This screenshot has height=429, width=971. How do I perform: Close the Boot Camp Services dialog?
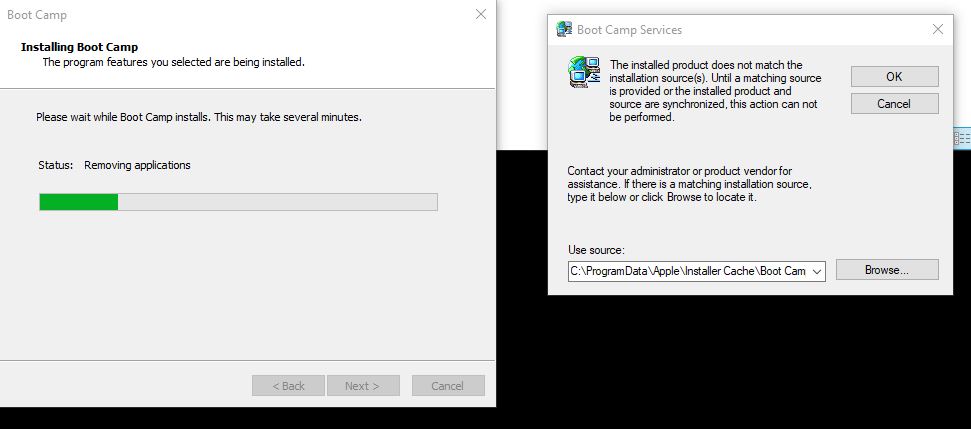[x=938, y=29]
